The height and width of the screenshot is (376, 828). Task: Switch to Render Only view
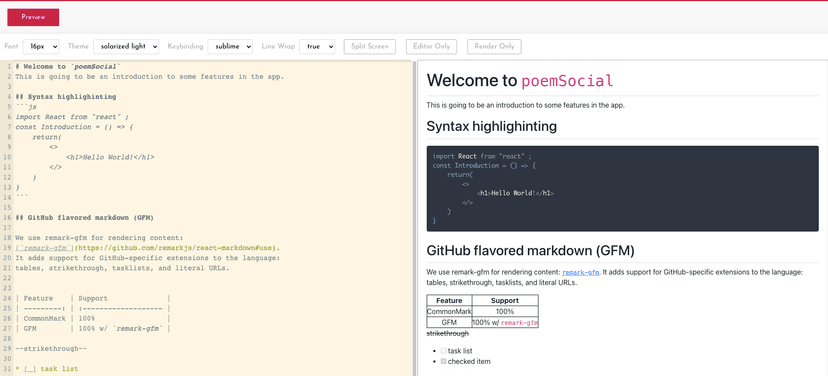pos(494,46)
